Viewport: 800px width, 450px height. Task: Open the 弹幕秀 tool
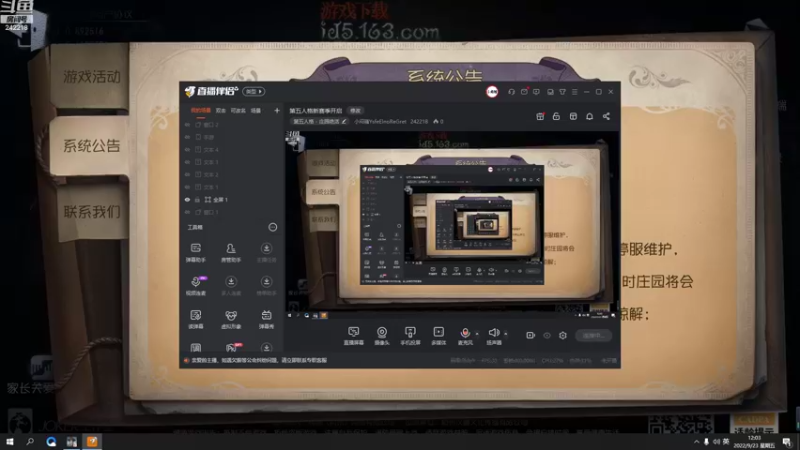coord(266,319)
